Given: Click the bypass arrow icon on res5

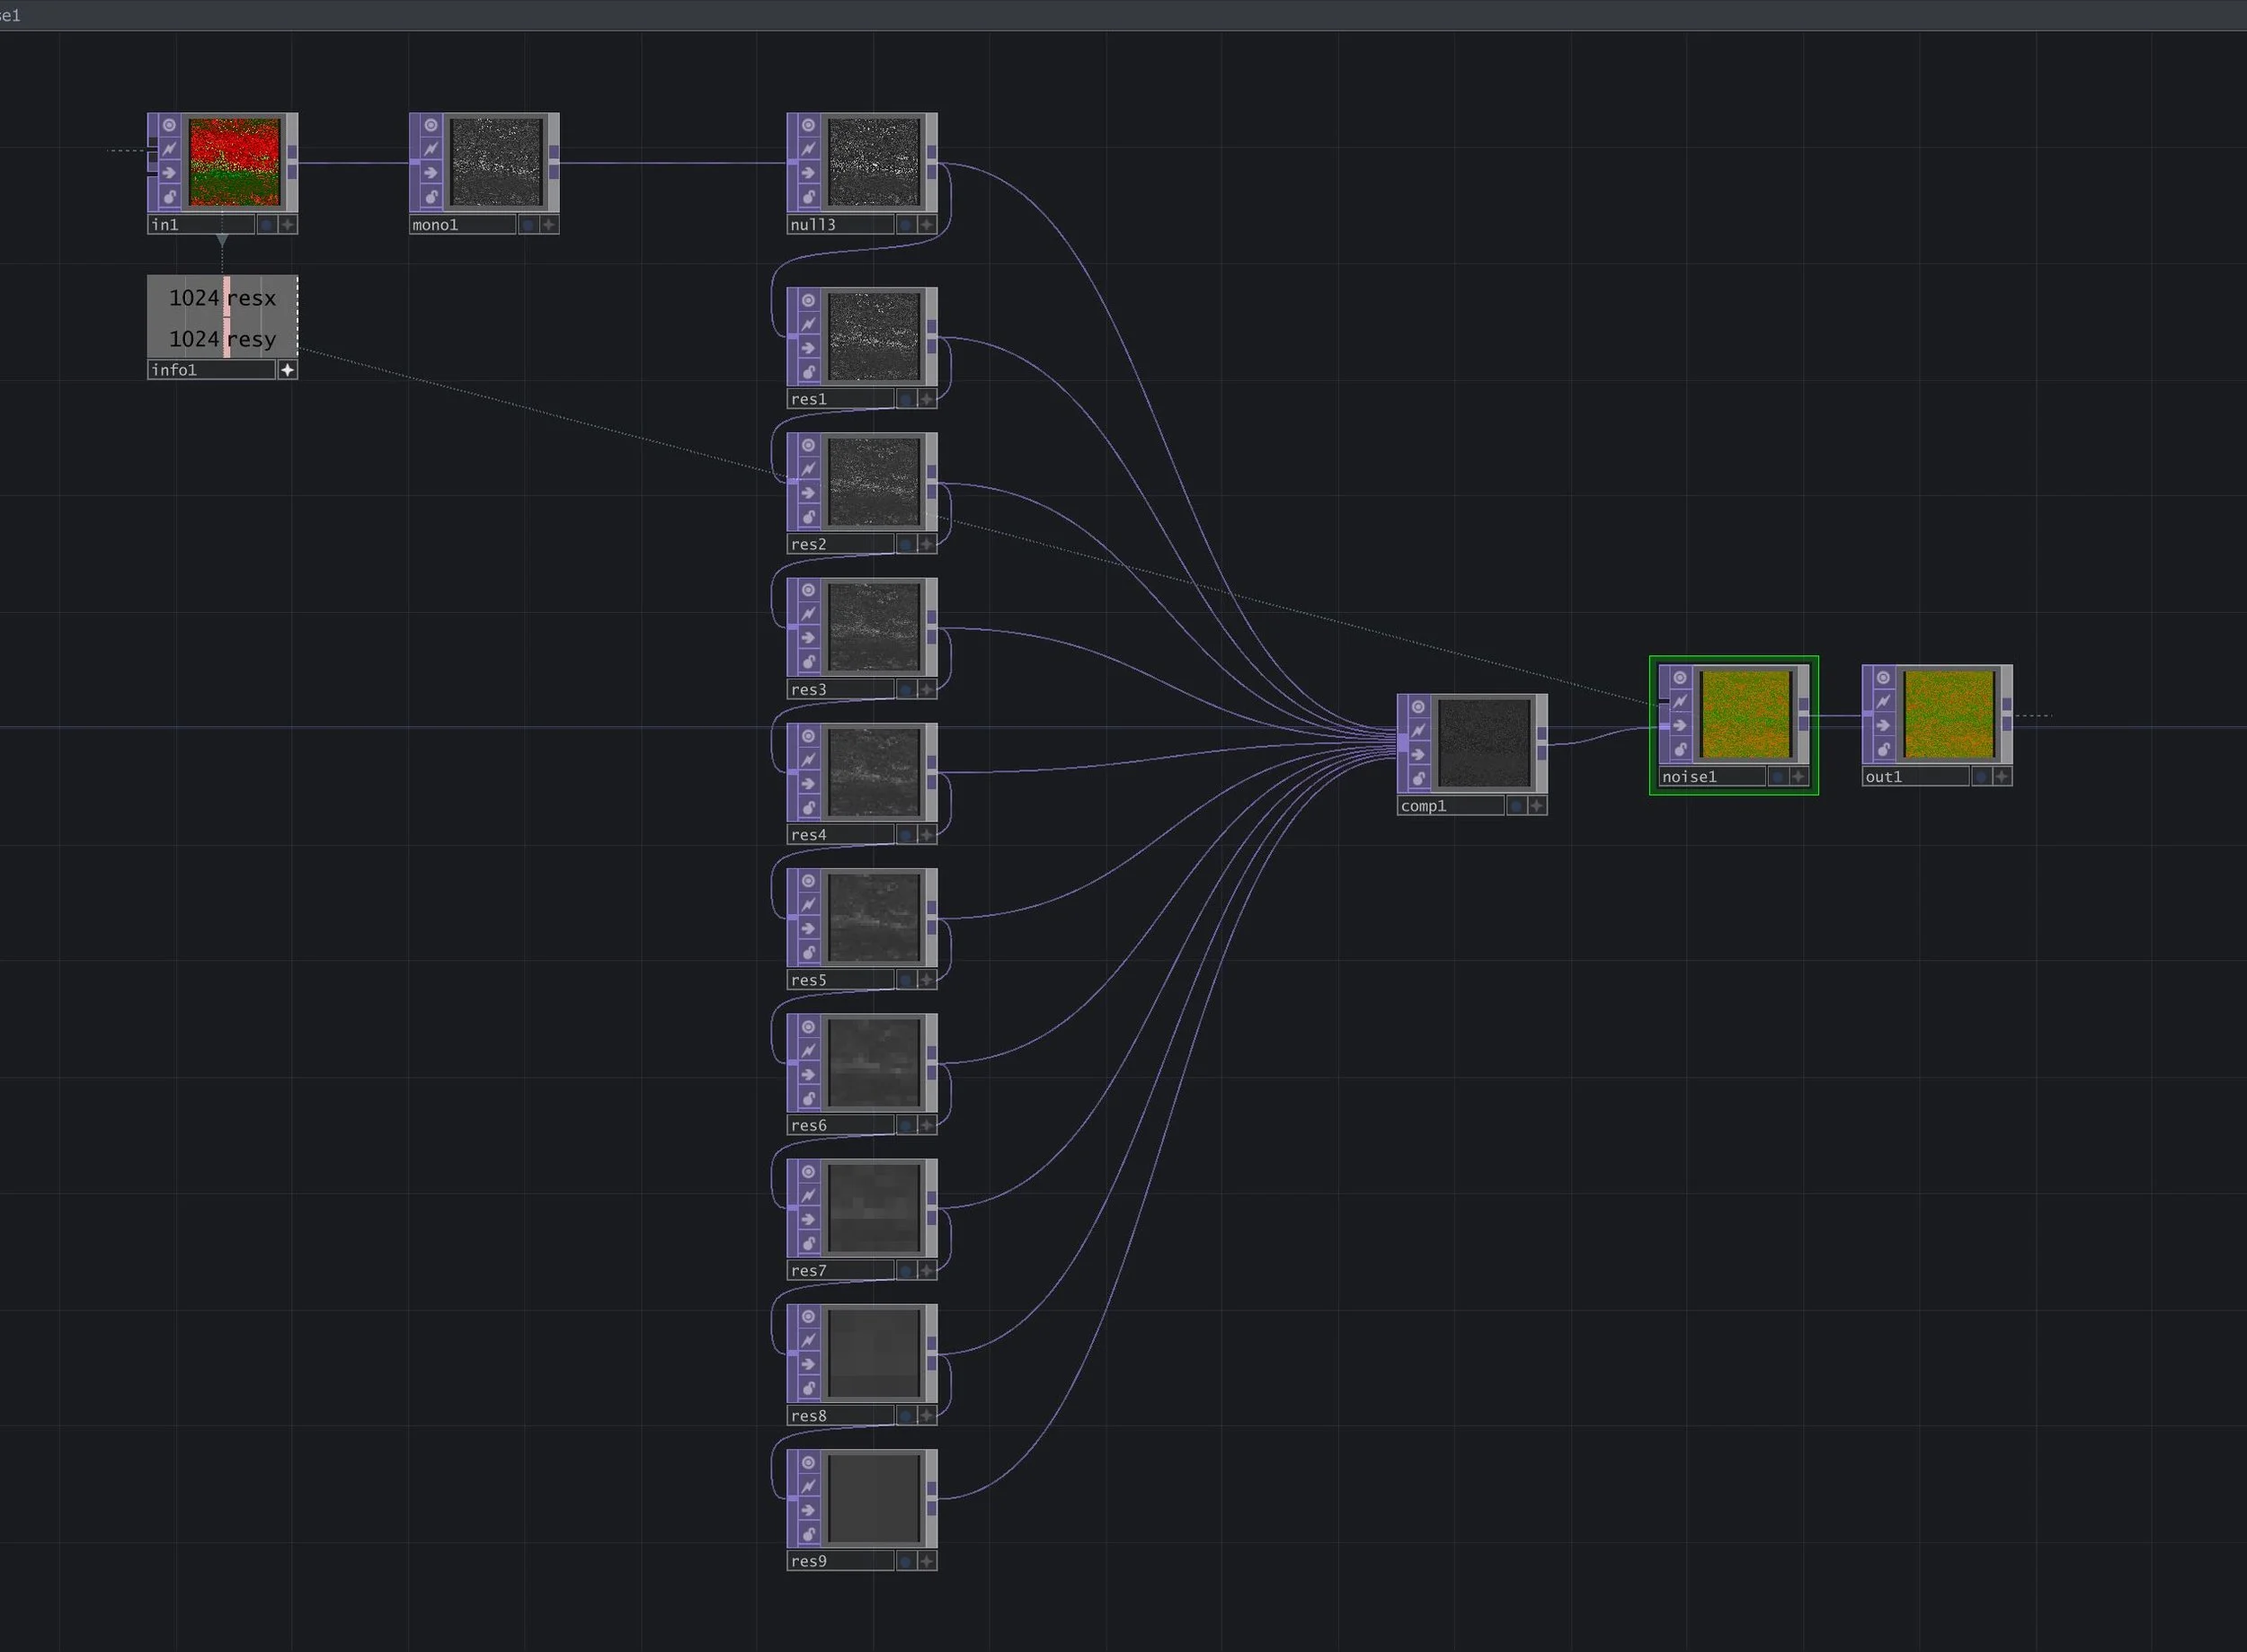Looking at the screenshot, I should coord(808,929).
